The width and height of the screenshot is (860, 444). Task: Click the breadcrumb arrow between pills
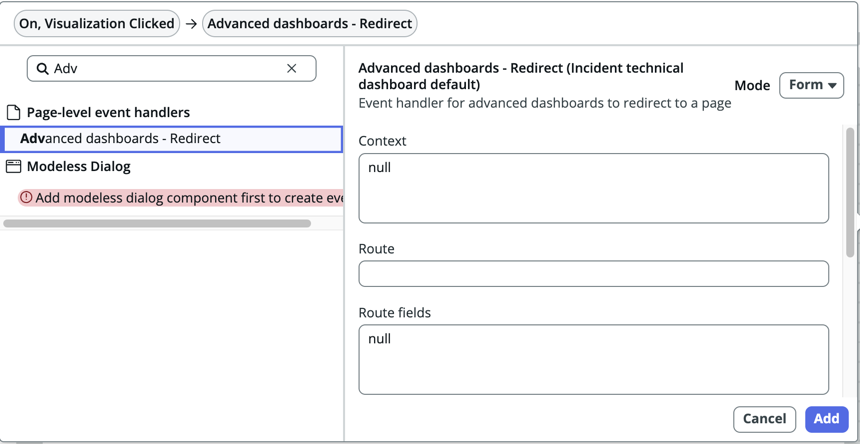click(x=191, y=24)
